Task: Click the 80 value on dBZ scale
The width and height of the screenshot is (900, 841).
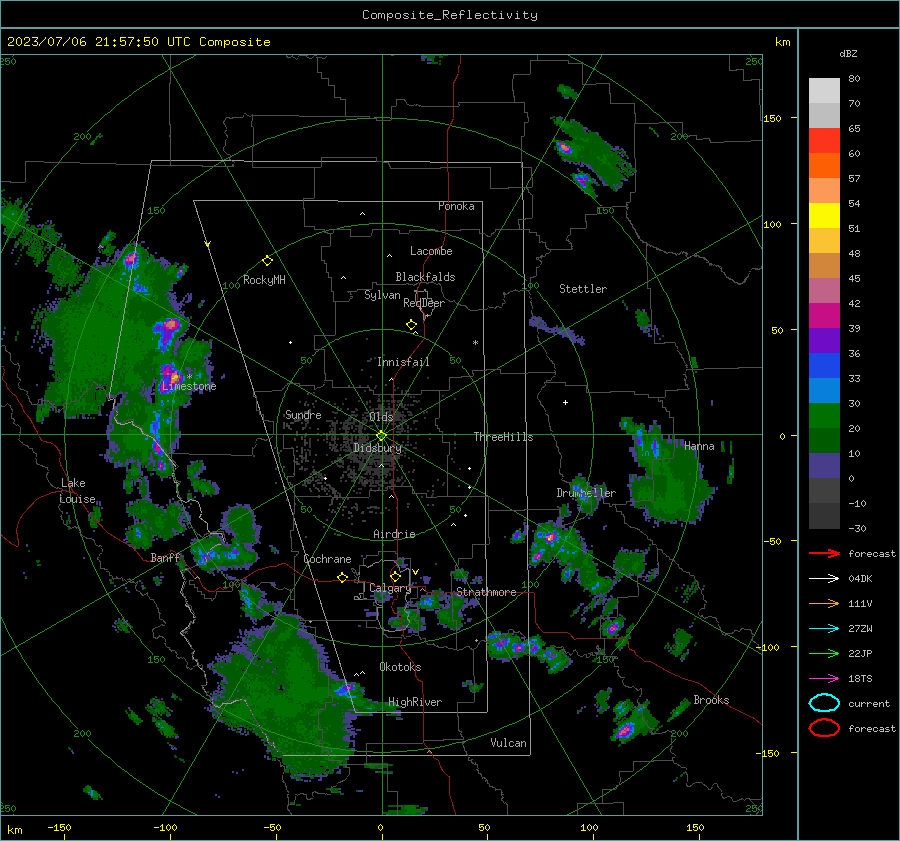Action: (854, 79)
